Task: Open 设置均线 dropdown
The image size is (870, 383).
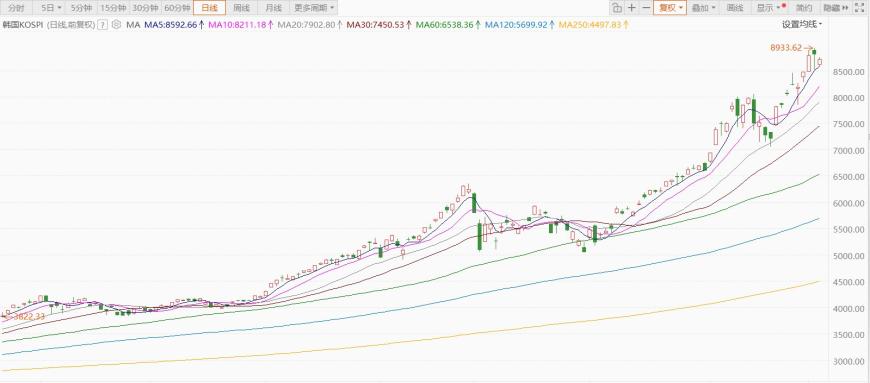Action: tap(802, 24)
